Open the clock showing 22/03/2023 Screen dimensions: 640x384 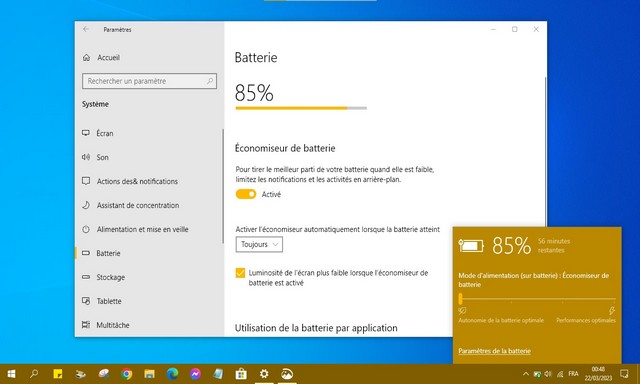click(x=598, y=374)
